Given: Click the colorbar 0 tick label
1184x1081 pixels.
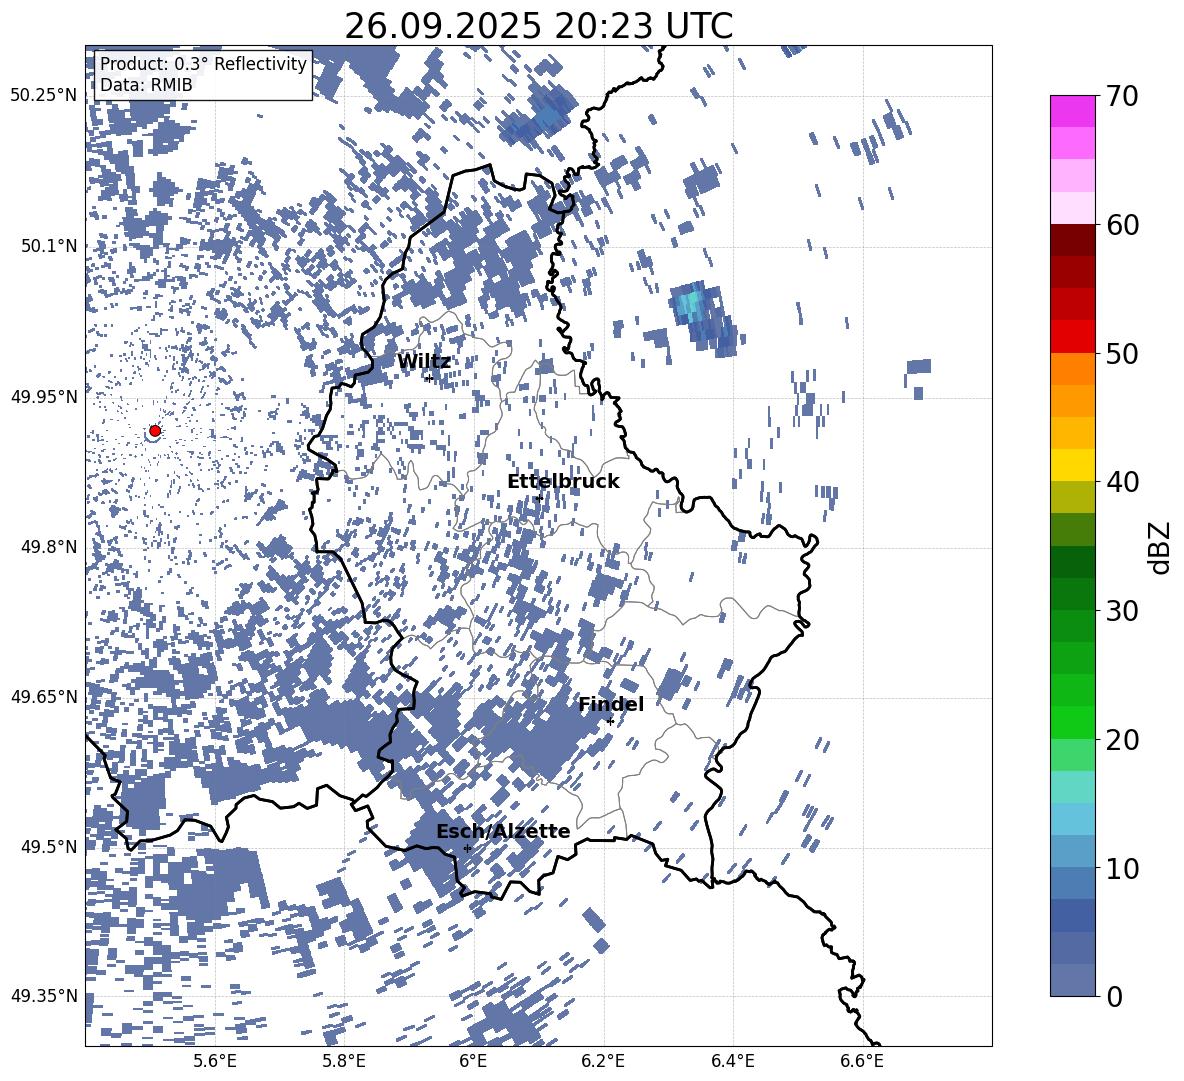Looking at the screenshot, I should pos(1115,996).
